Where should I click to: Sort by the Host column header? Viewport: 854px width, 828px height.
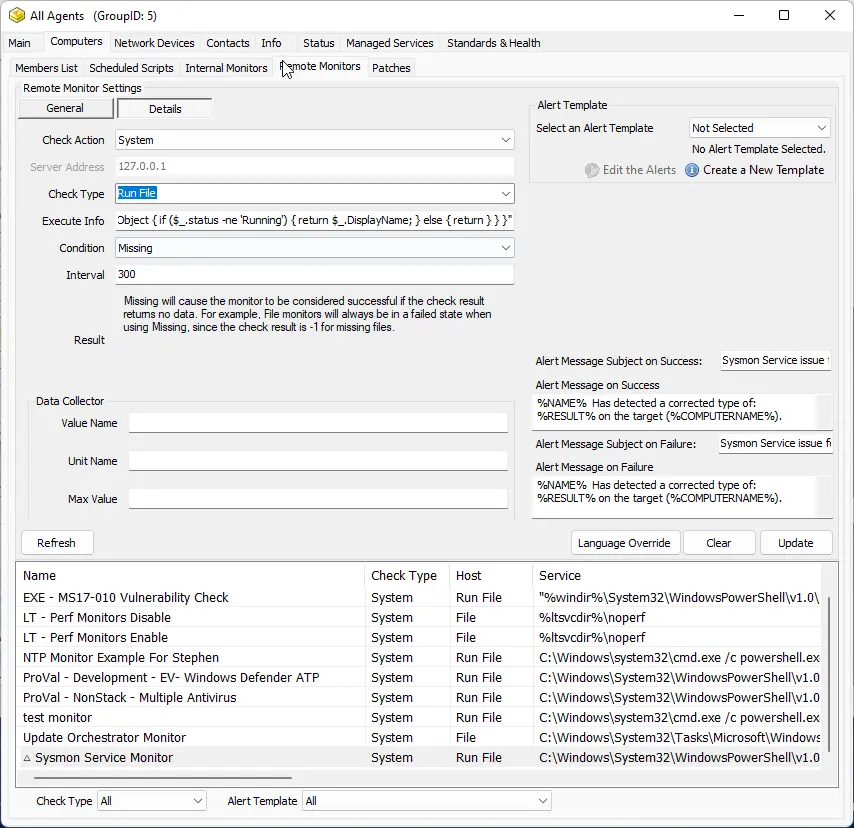click(490, 575)
